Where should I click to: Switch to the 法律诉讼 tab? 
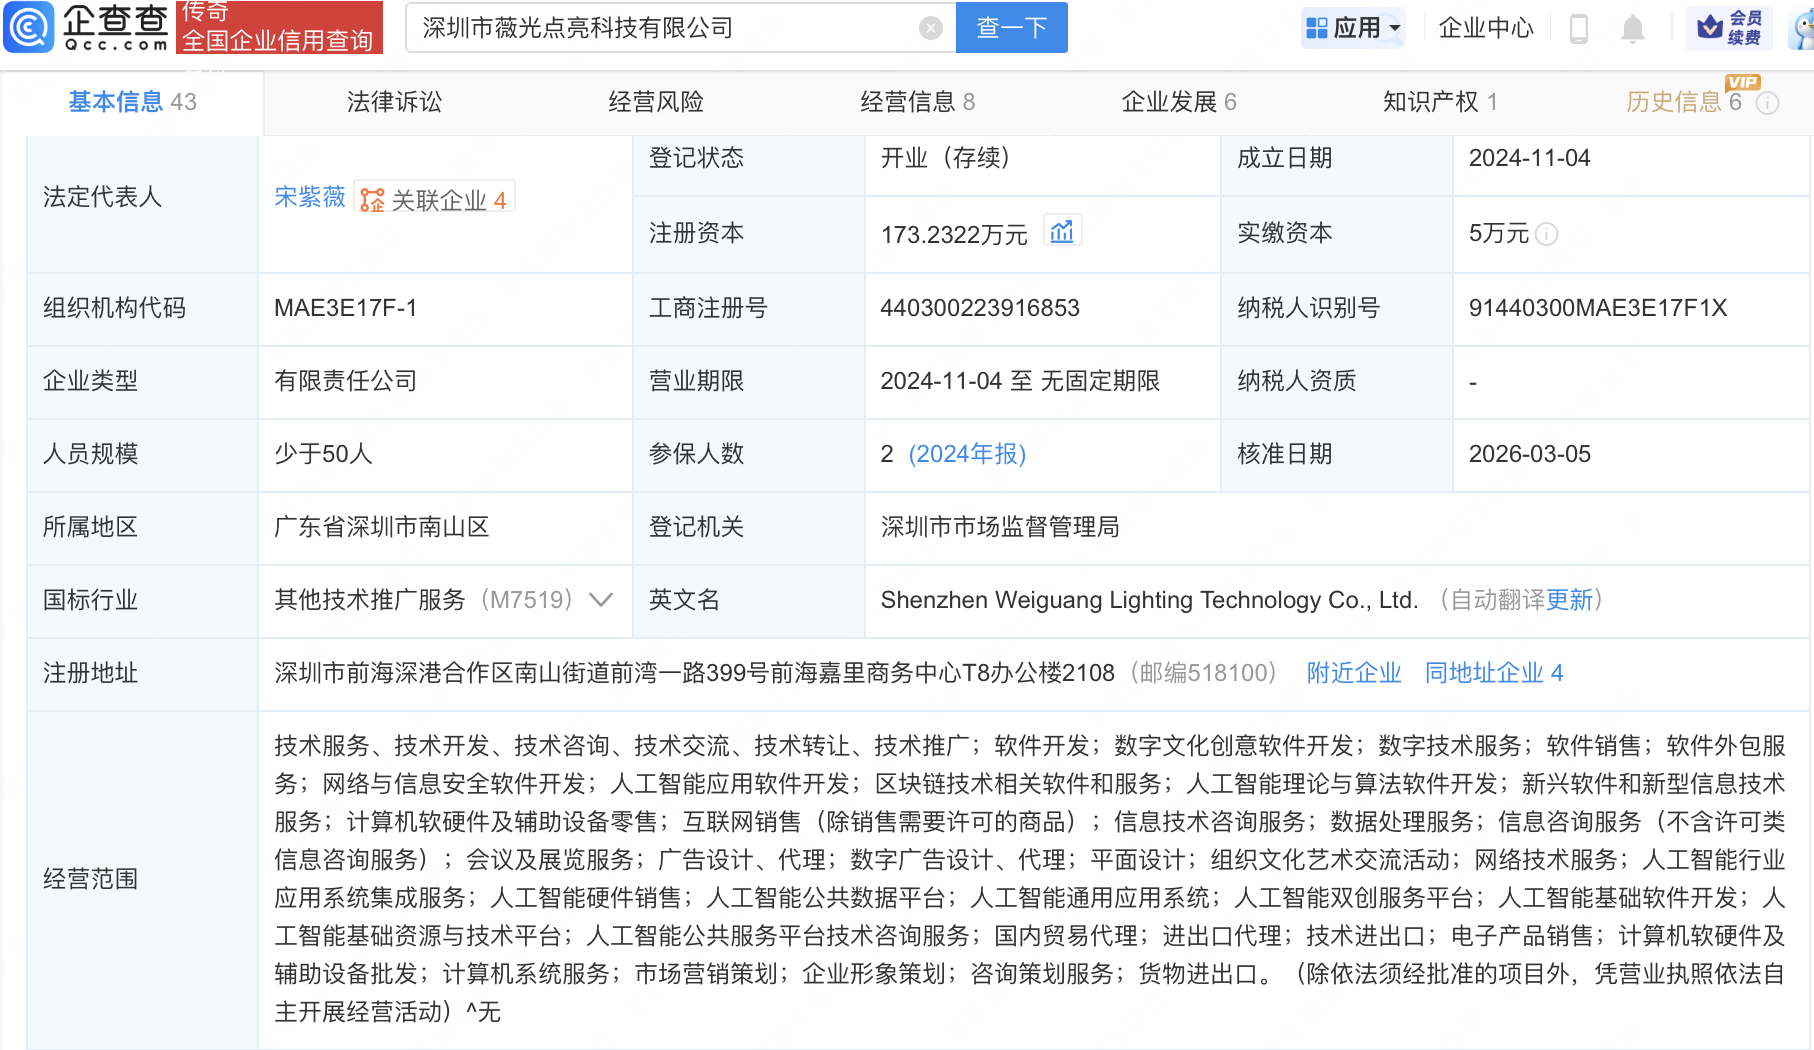(394, 102)
